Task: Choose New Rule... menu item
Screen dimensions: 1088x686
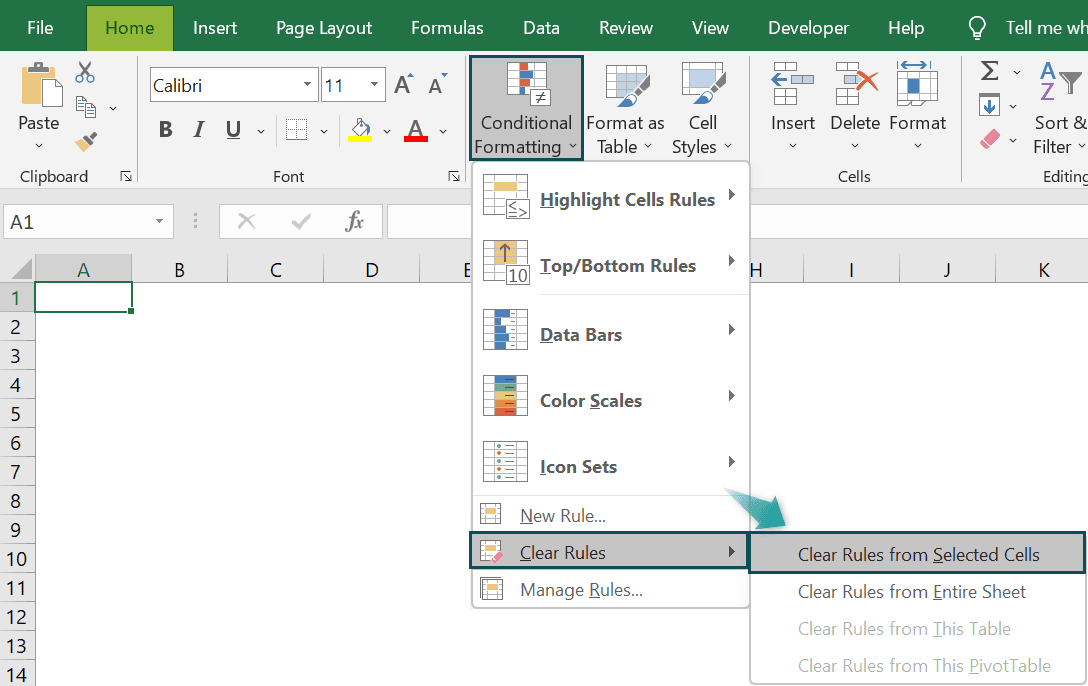Action: click(611, 515)
